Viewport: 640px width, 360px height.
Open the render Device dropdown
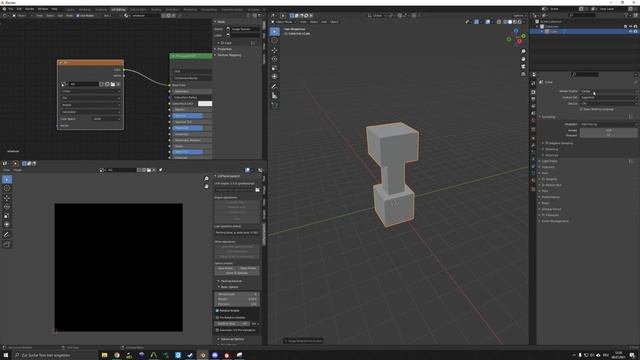pos(608,104)
